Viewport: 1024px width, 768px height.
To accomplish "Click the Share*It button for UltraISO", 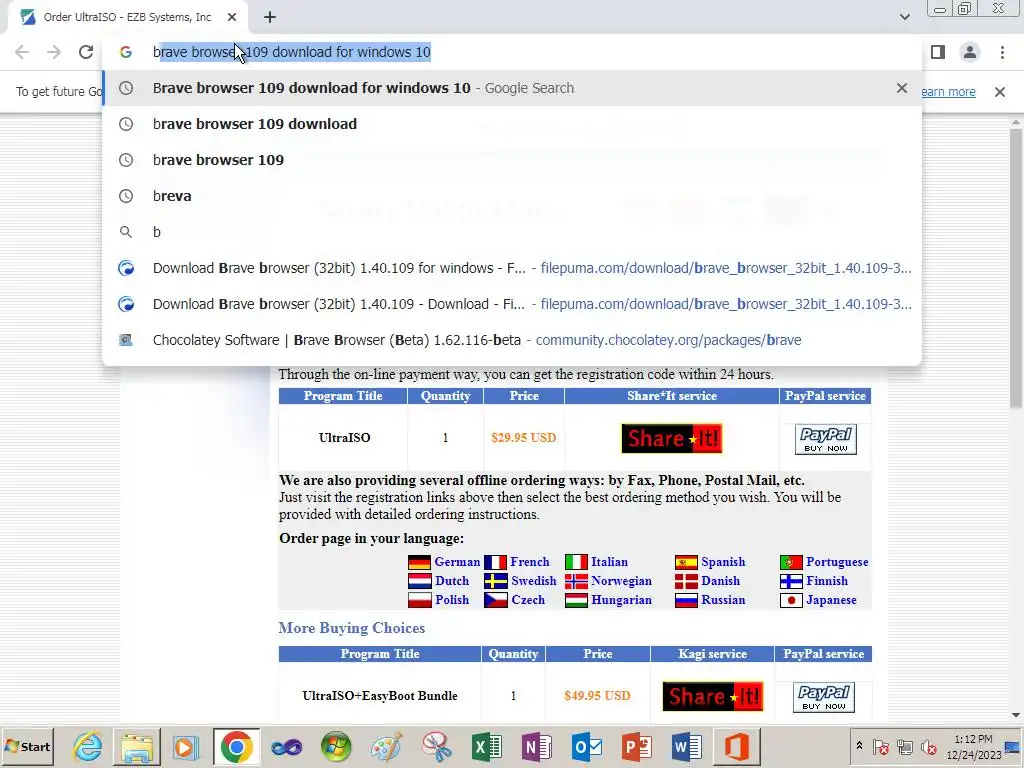I will click(671, 438).
